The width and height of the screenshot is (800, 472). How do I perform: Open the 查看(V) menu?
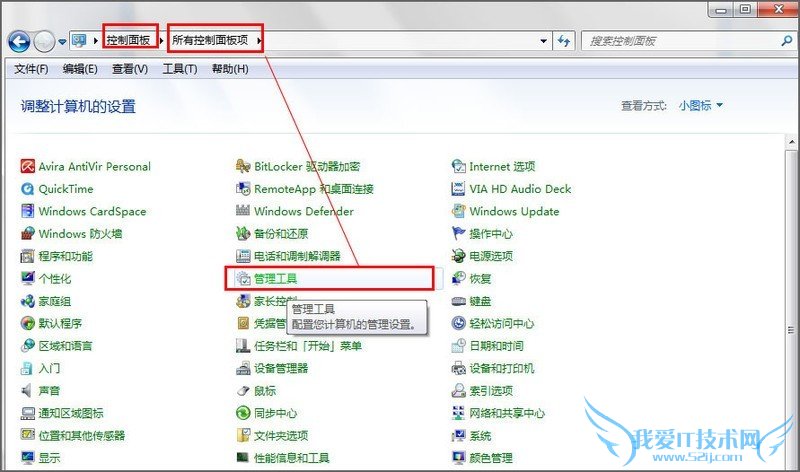pos(130,69)
